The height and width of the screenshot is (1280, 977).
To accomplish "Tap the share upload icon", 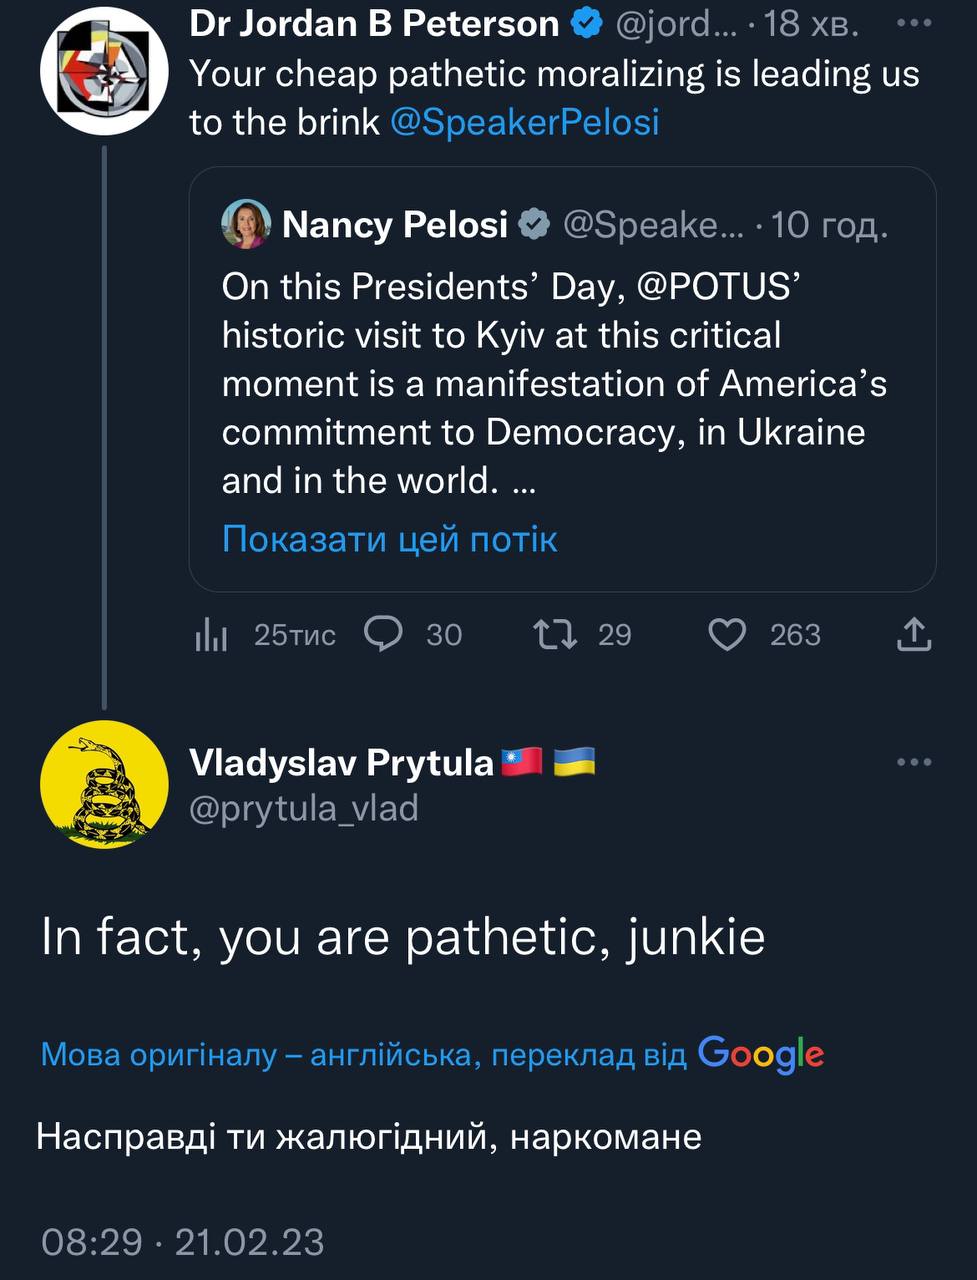I will (914, 634).
